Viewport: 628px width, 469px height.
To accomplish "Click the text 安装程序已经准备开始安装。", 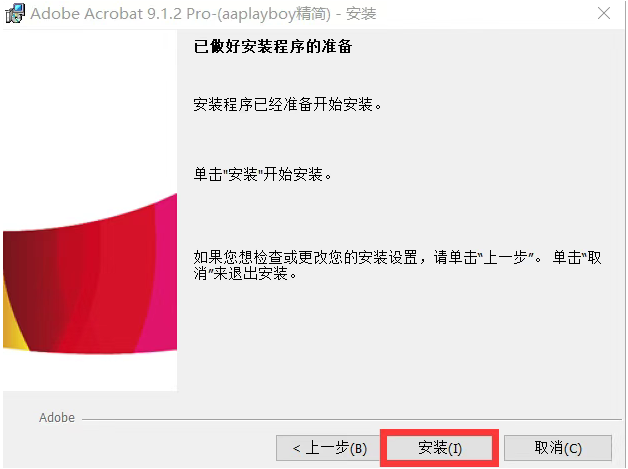I will point(288,105).
